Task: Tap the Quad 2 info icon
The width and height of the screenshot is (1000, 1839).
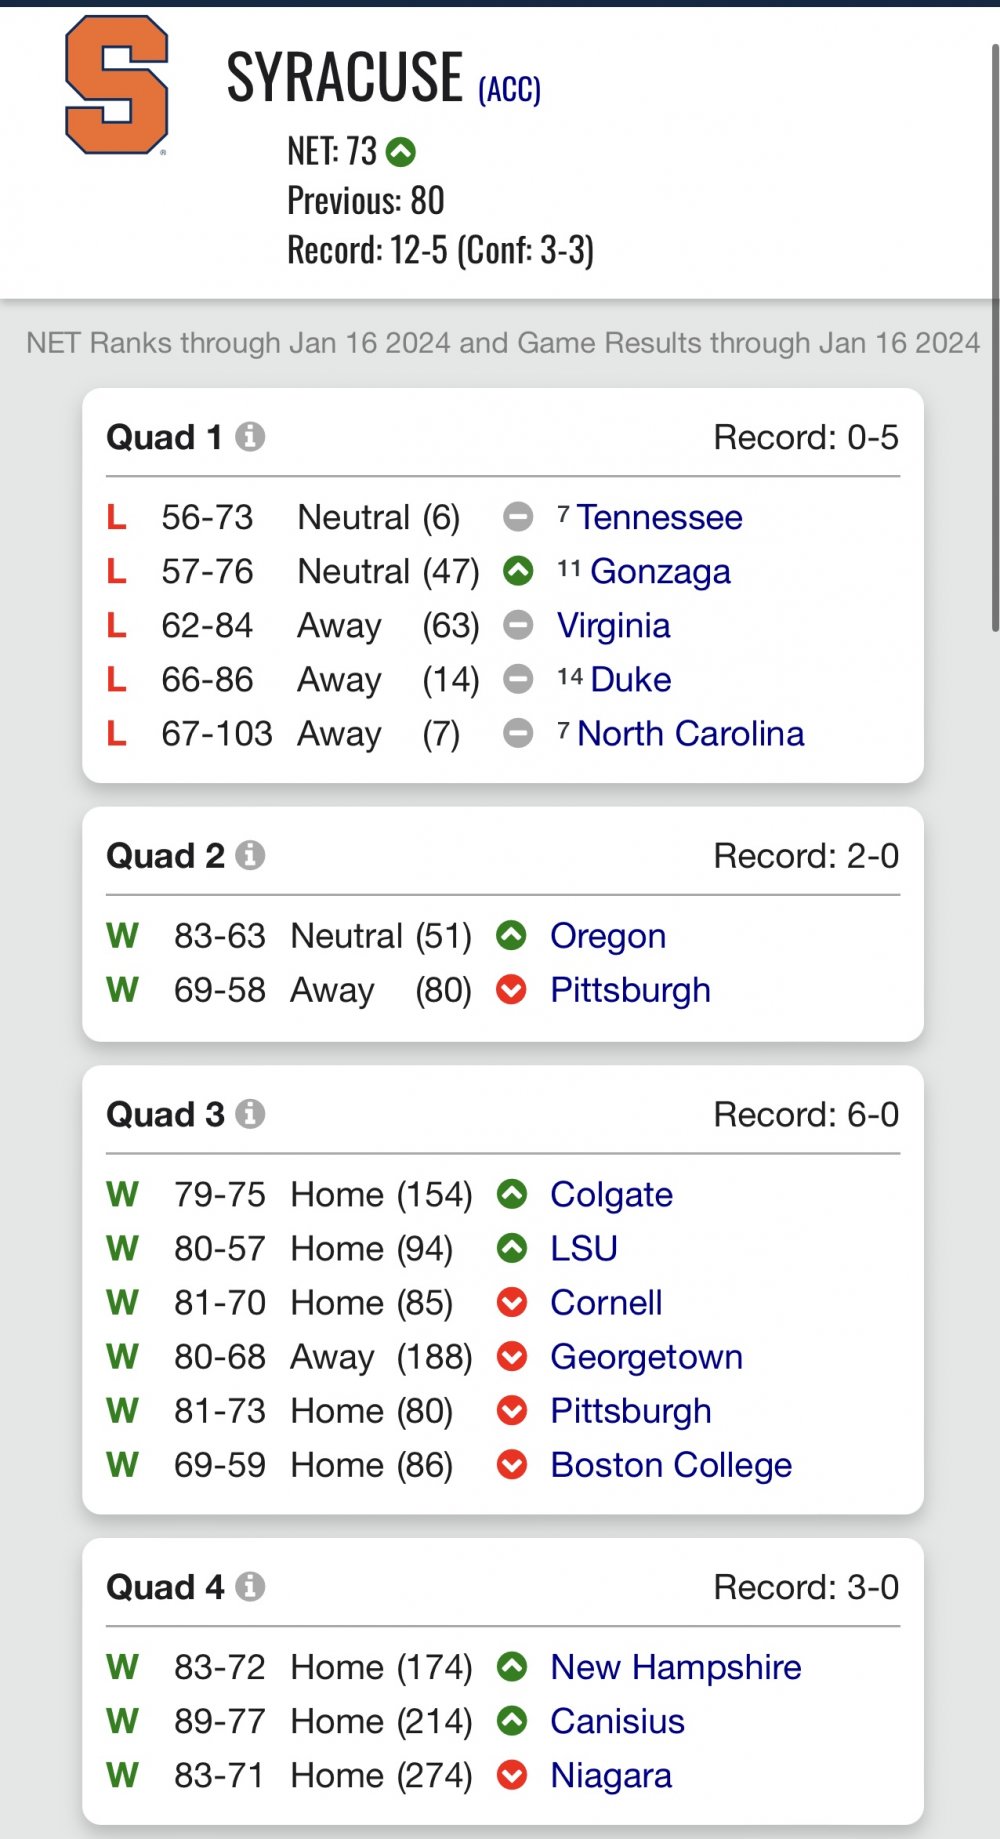Action: [250, 856]
